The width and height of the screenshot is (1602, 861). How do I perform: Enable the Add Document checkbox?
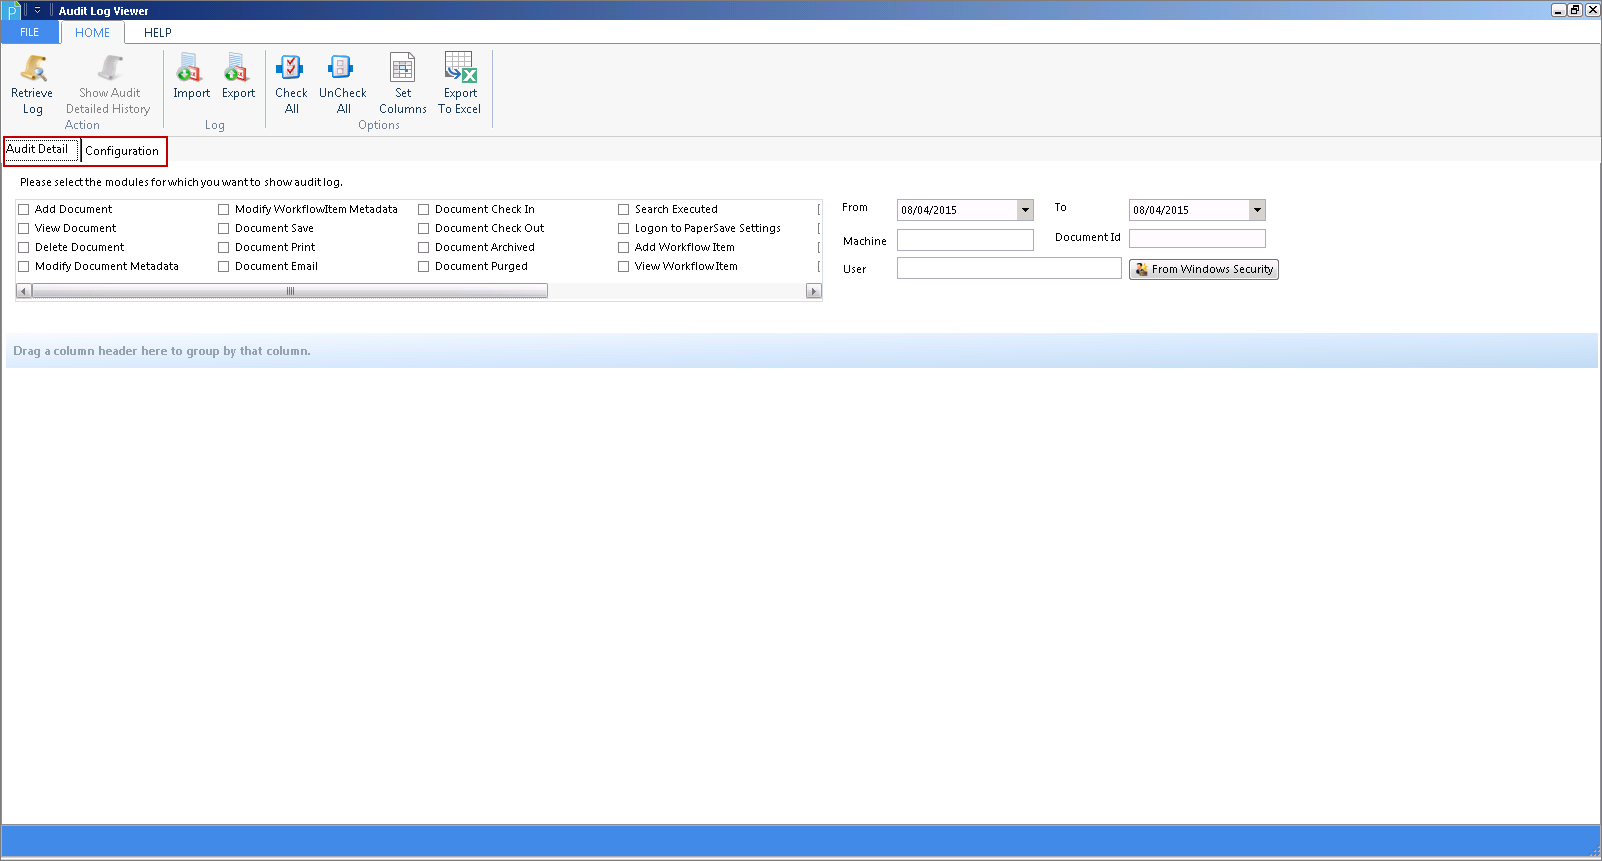(x=23, y=210)
